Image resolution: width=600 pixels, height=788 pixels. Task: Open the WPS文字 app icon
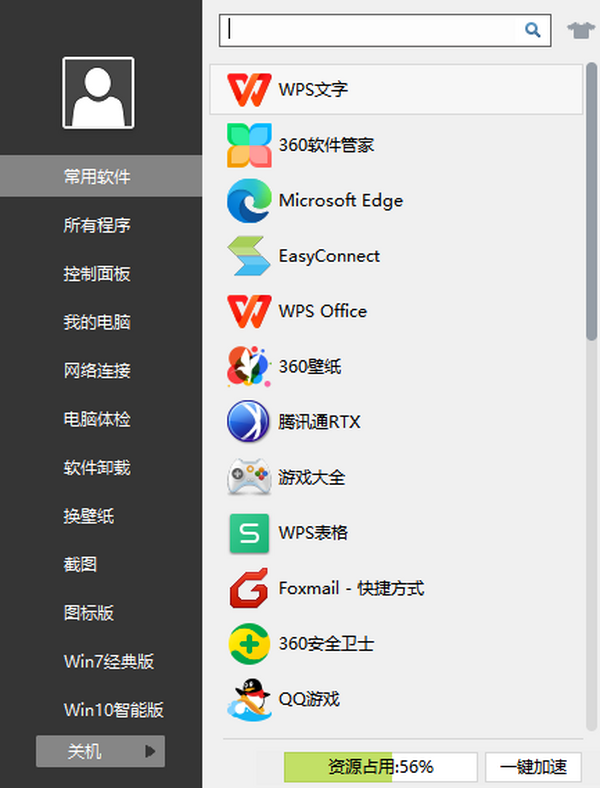(x=249, y=89)
